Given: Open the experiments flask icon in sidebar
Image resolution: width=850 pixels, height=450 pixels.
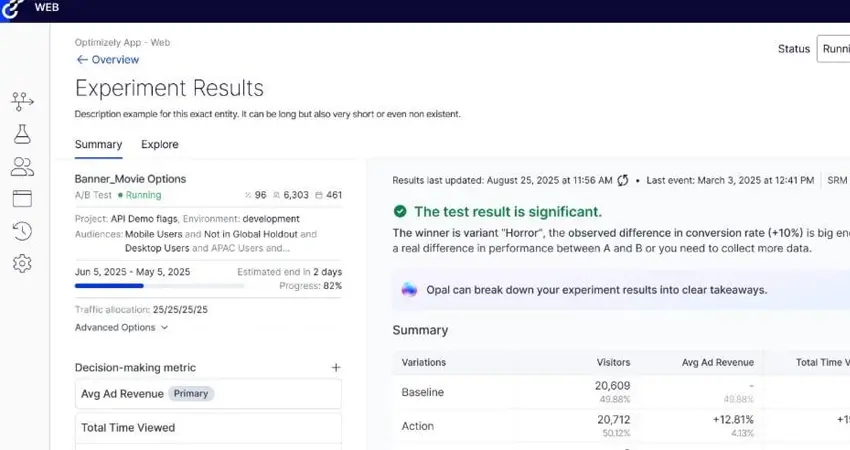Looking at the screenshot, I should point(22,133).
